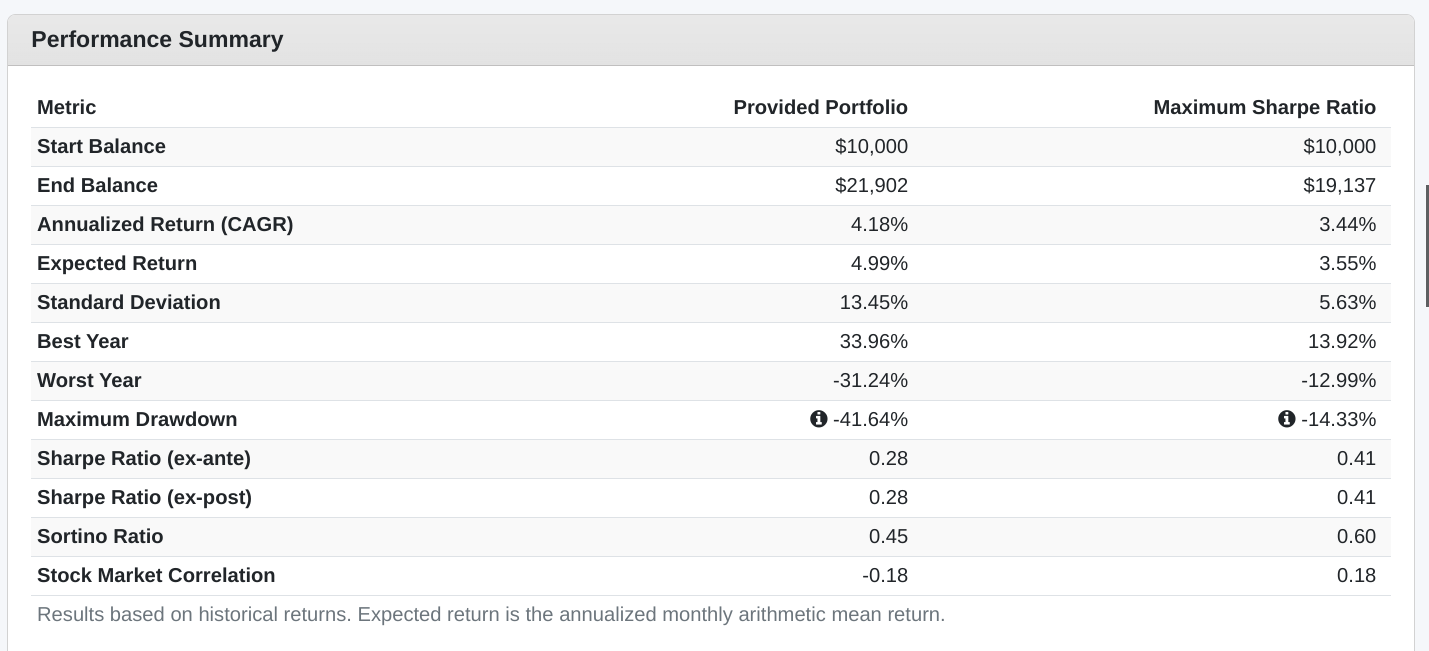Click the Performance Summary panel header
Screen dimensions: 1429x651
tap(157, 40)
